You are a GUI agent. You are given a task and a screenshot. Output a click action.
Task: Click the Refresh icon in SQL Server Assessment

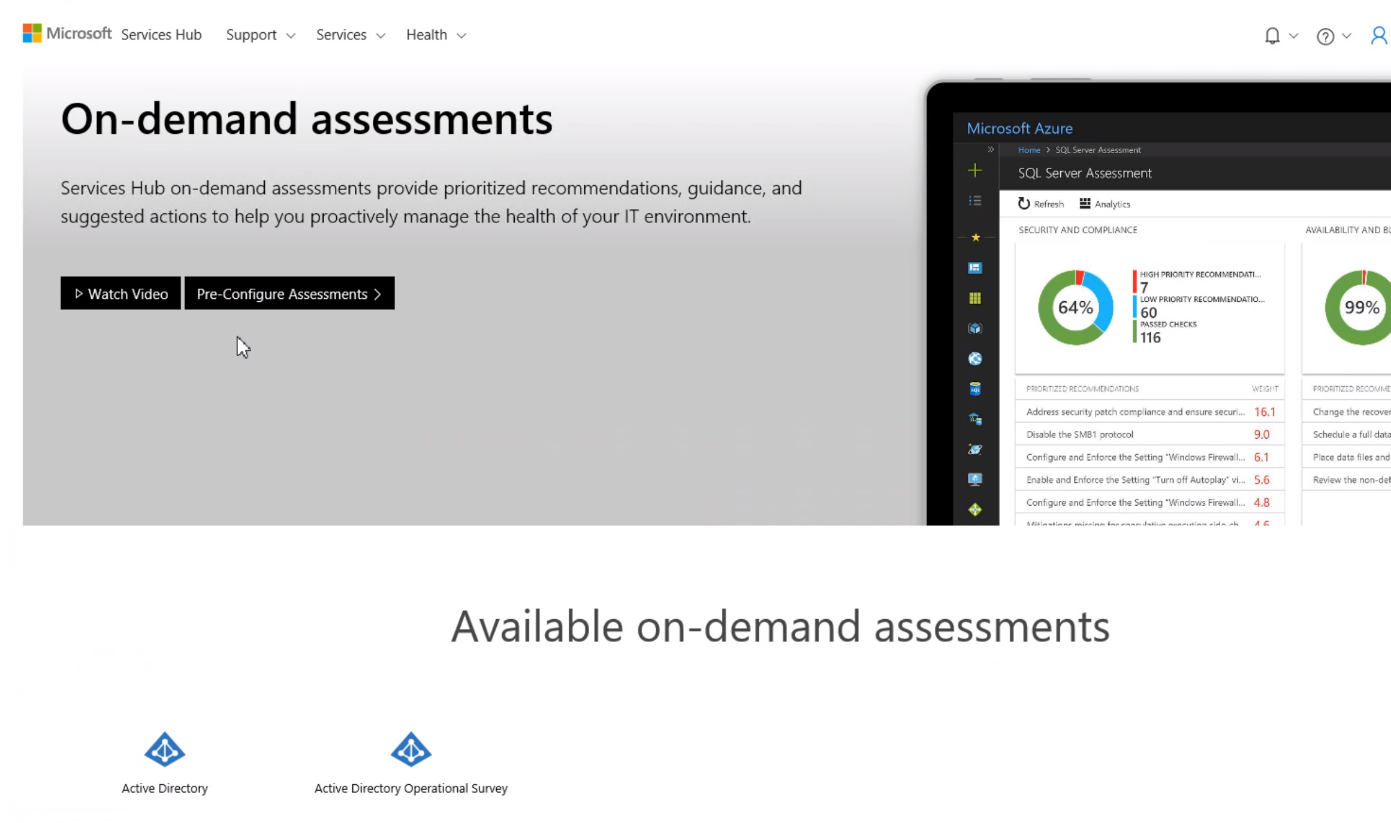(1024, 203)
